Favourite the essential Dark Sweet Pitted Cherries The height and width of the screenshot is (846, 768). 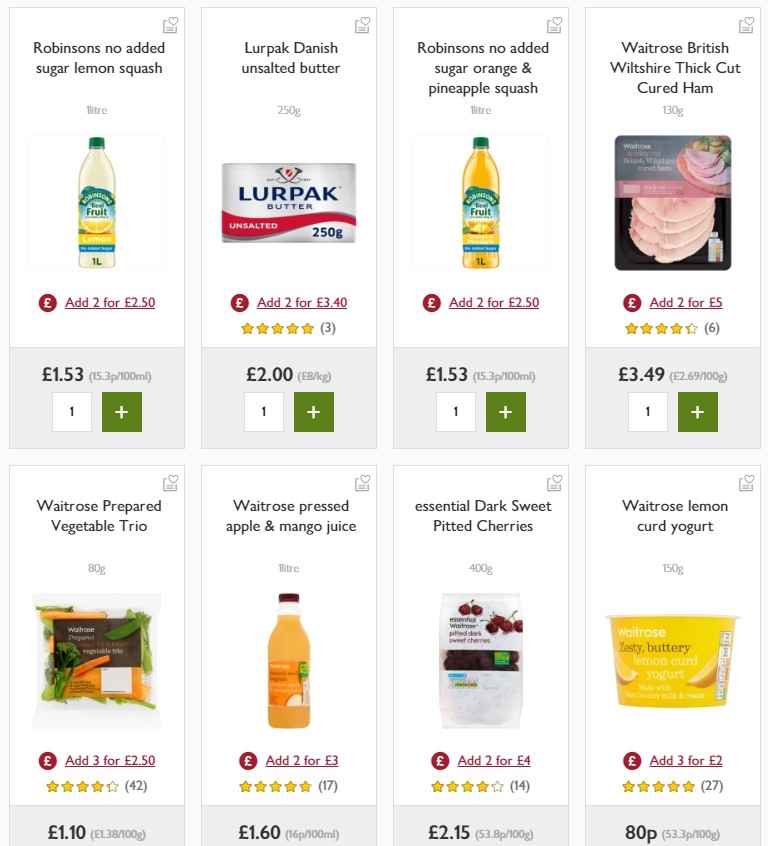pyautogui.click(x=554, y=483)
